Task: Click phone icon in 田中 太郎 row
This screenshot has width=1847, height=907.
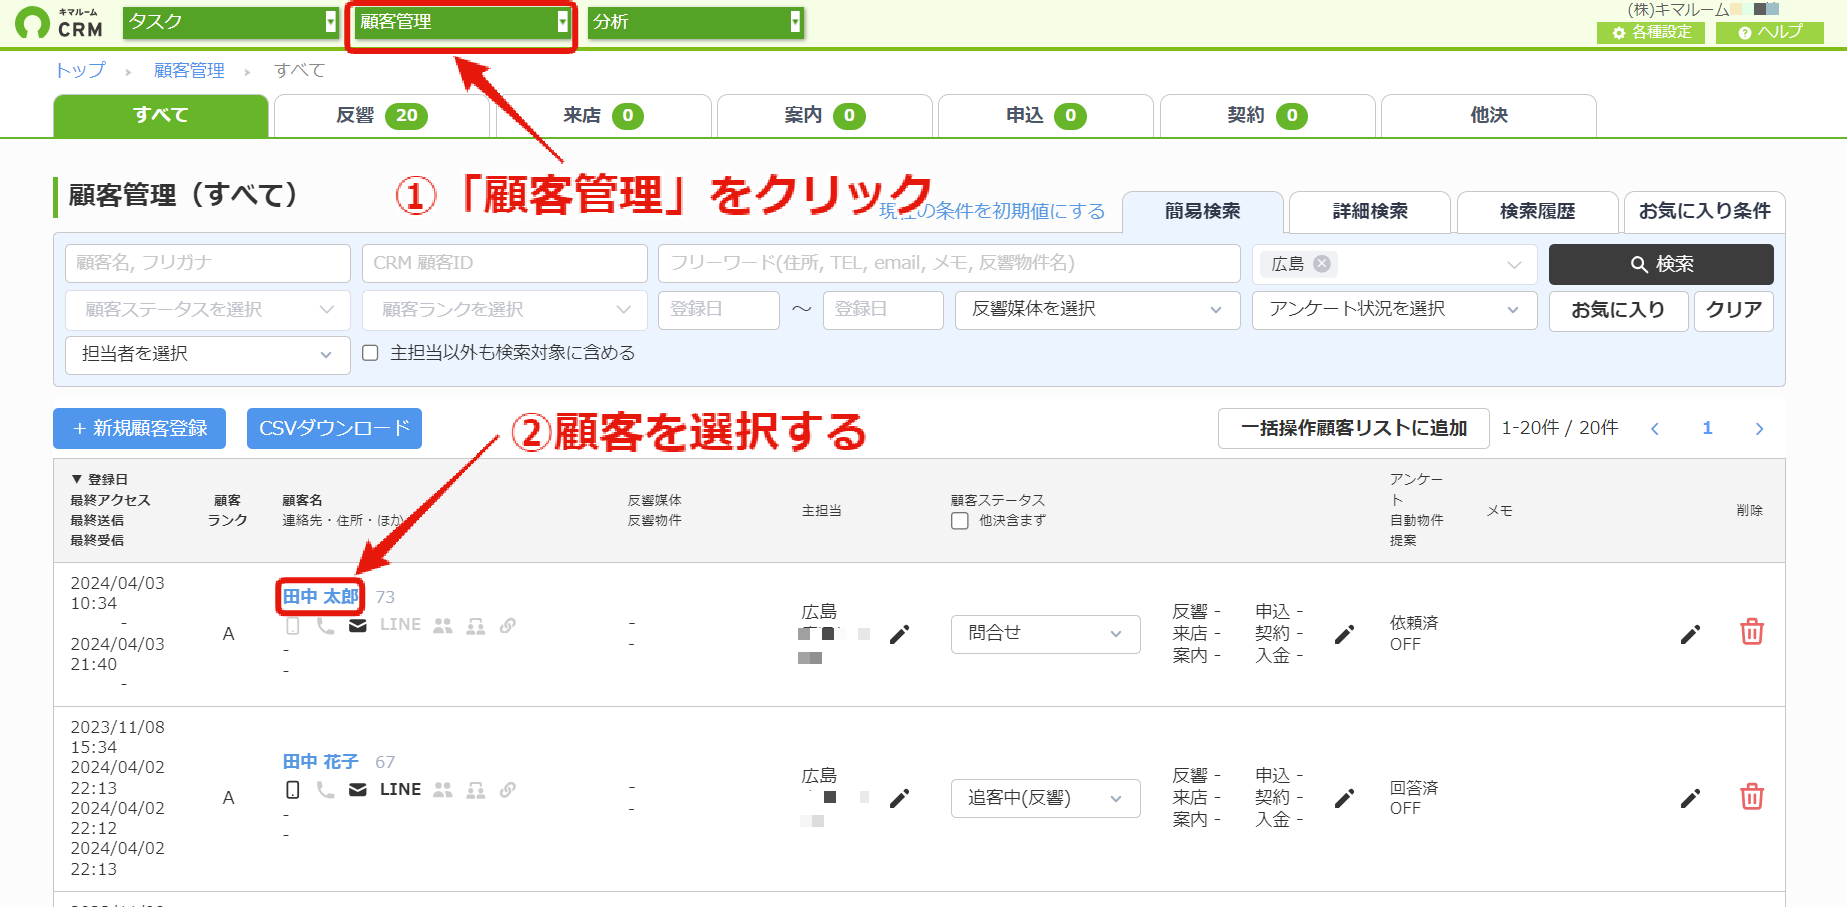Action: 325,626
